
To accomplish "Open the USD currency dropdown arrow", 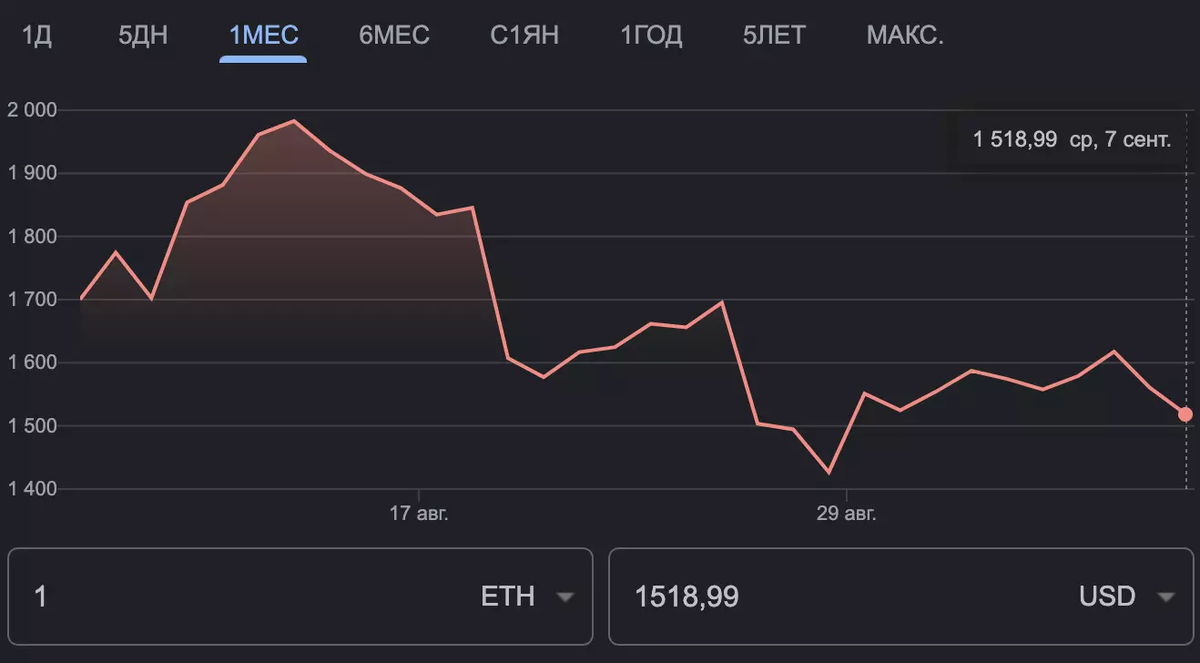I will [x=1165, y=597].
